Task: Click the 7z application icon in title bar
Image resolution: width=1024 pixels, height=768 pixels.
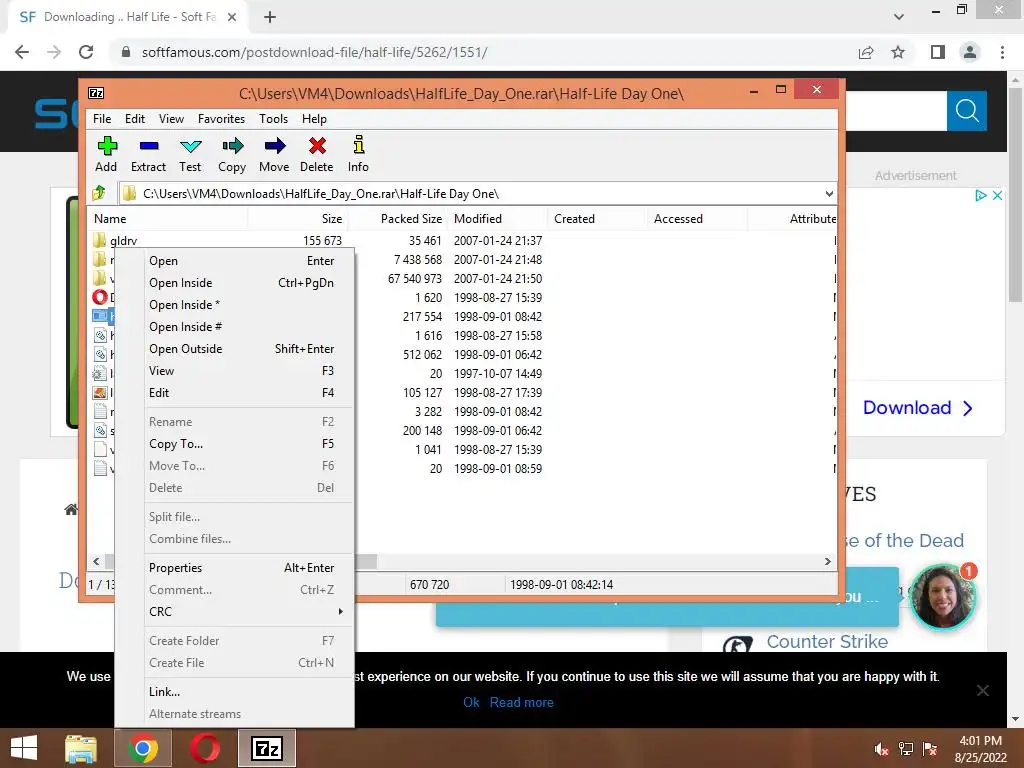Action: point(96,93)
